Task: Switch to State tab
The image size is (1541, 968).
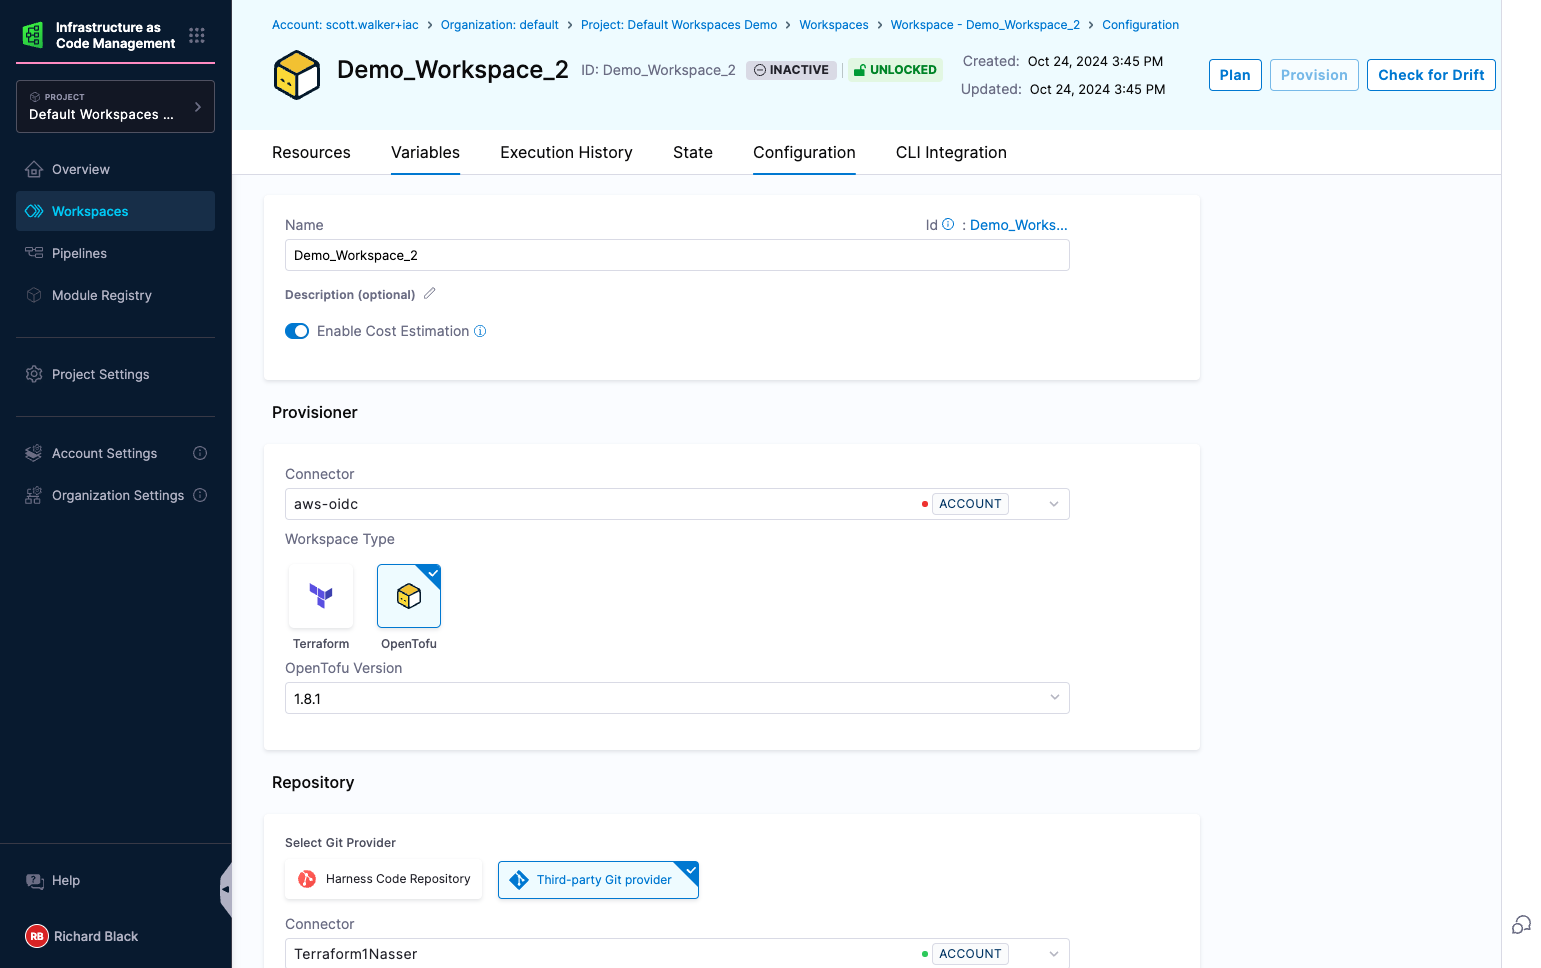Action: 693,152
